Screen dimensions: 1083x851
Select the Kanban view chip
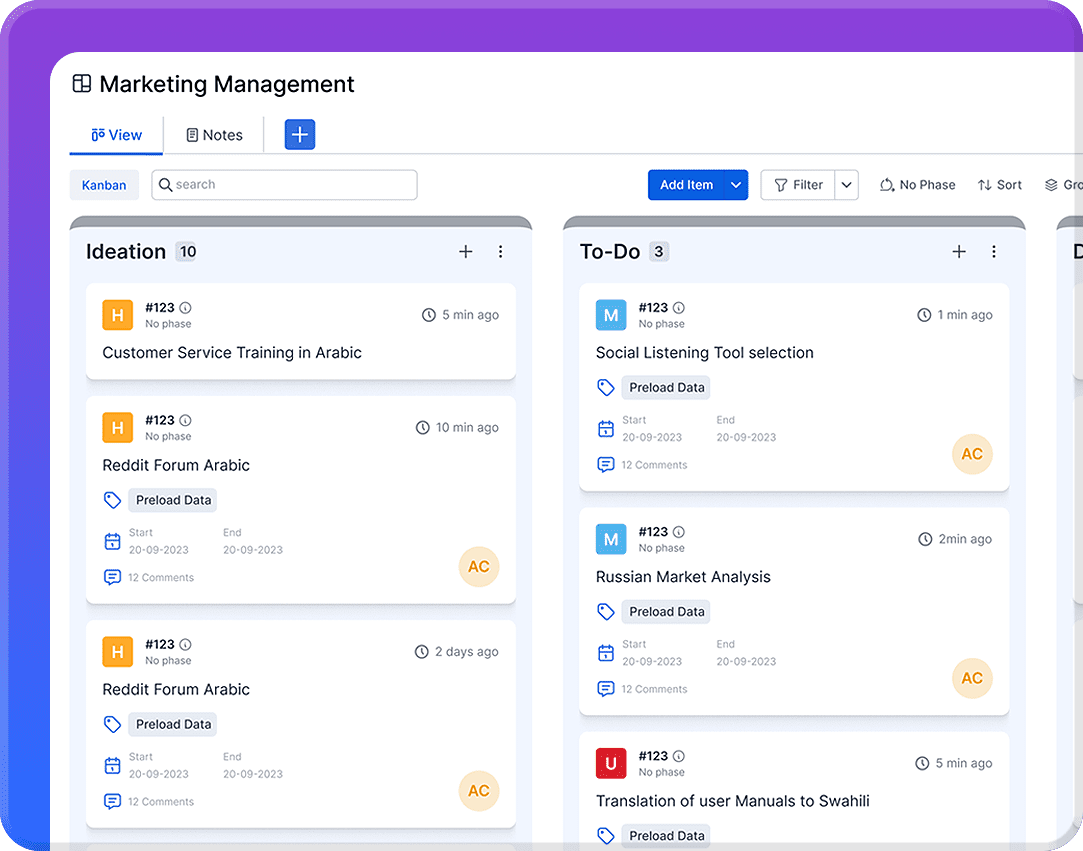click(104, 185)
